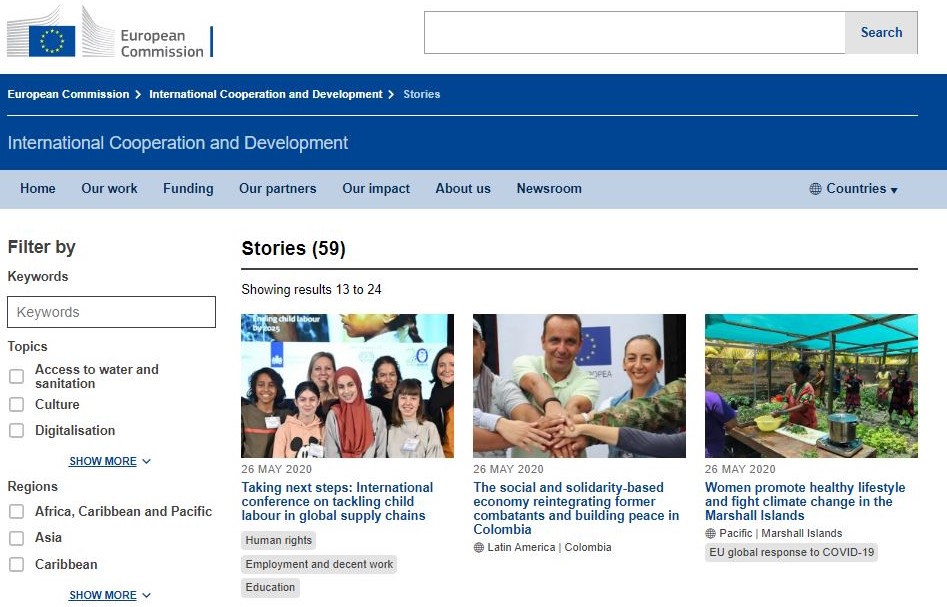Click the Stories (59) heading
Screen dimensions: 947x607
(x=294, y=249)
